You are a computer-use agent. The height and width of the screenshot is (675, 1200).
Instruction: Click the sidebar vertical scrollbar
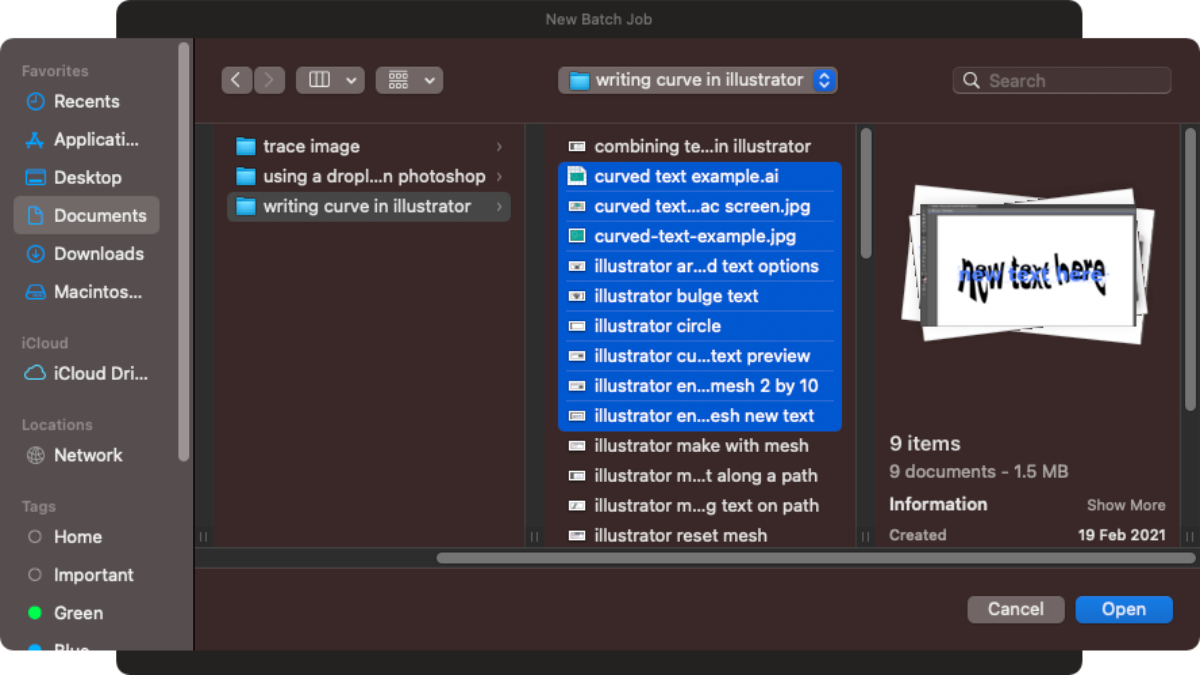184,250
